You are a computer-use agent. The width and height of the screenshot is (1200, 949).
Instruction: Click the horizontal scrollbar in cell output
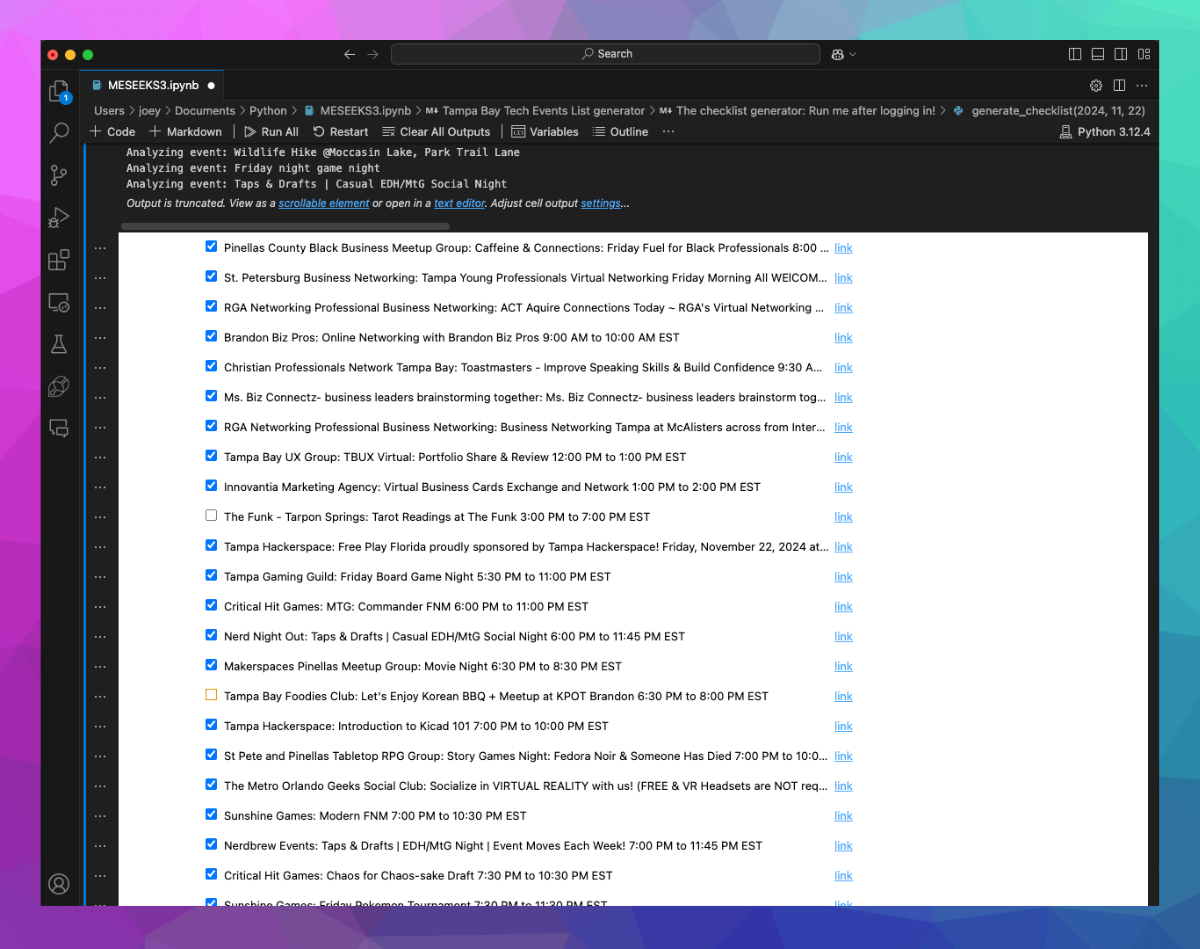click(285, 226)
